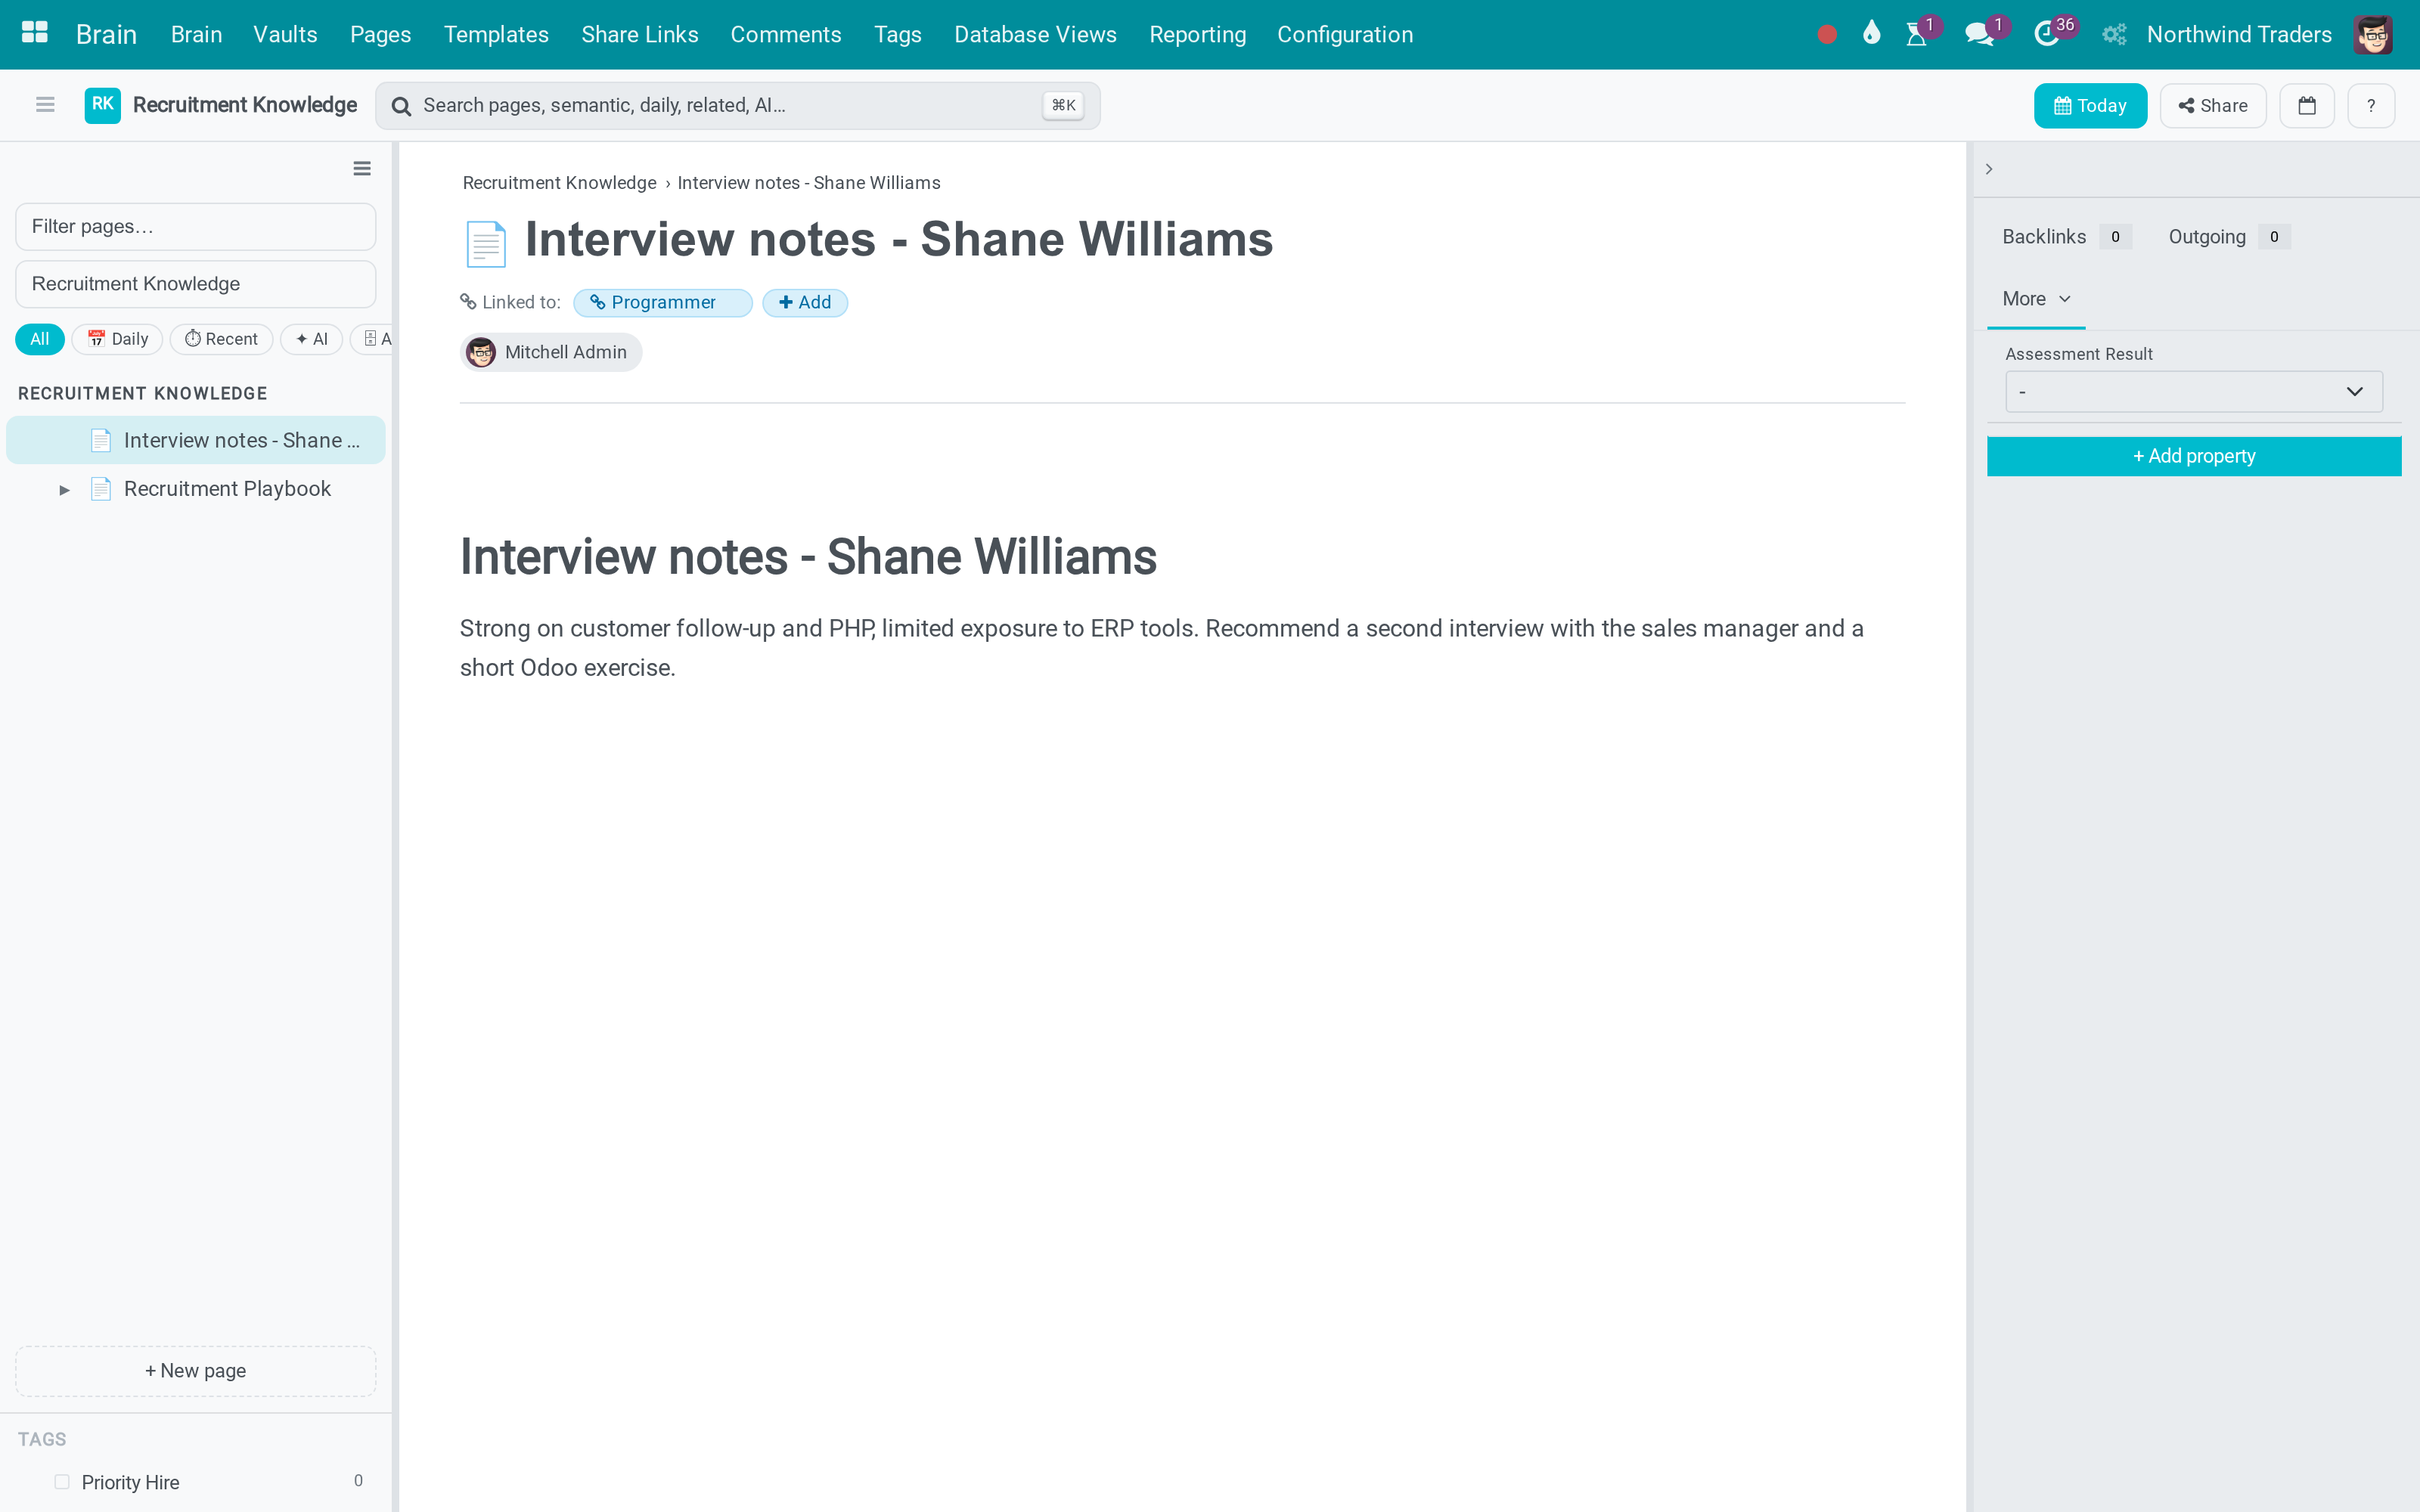The width and height of the screenshot is (2420, 1512).
Task: Click the droplet icon in top bar
Action: point(1871,34)
